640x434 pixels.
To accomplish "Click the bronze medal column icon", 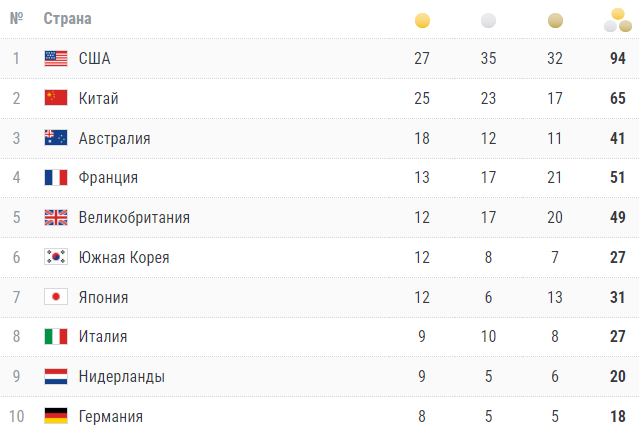I will click(x=555, y=19).
